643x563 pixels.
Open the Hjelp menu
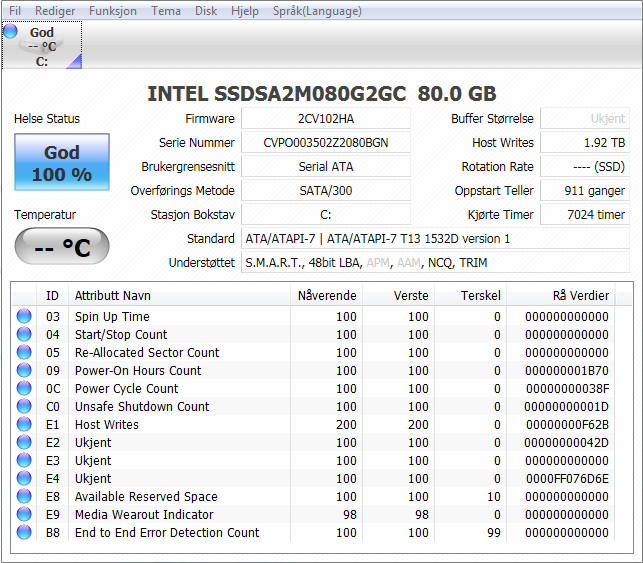point(245,11)
